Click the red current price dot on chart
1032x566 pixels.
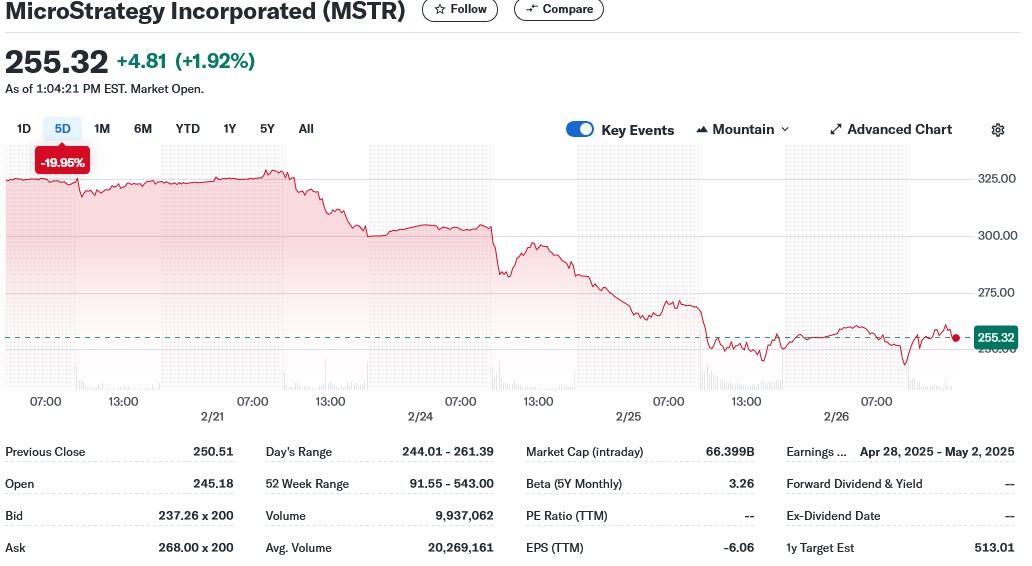(x=956, y=338)
